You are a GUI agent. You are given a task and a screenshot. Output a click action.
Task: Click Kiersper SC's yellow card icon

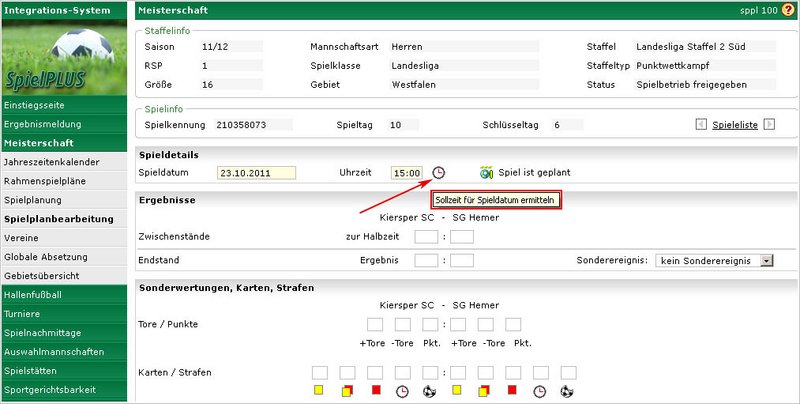pos(319,390)
